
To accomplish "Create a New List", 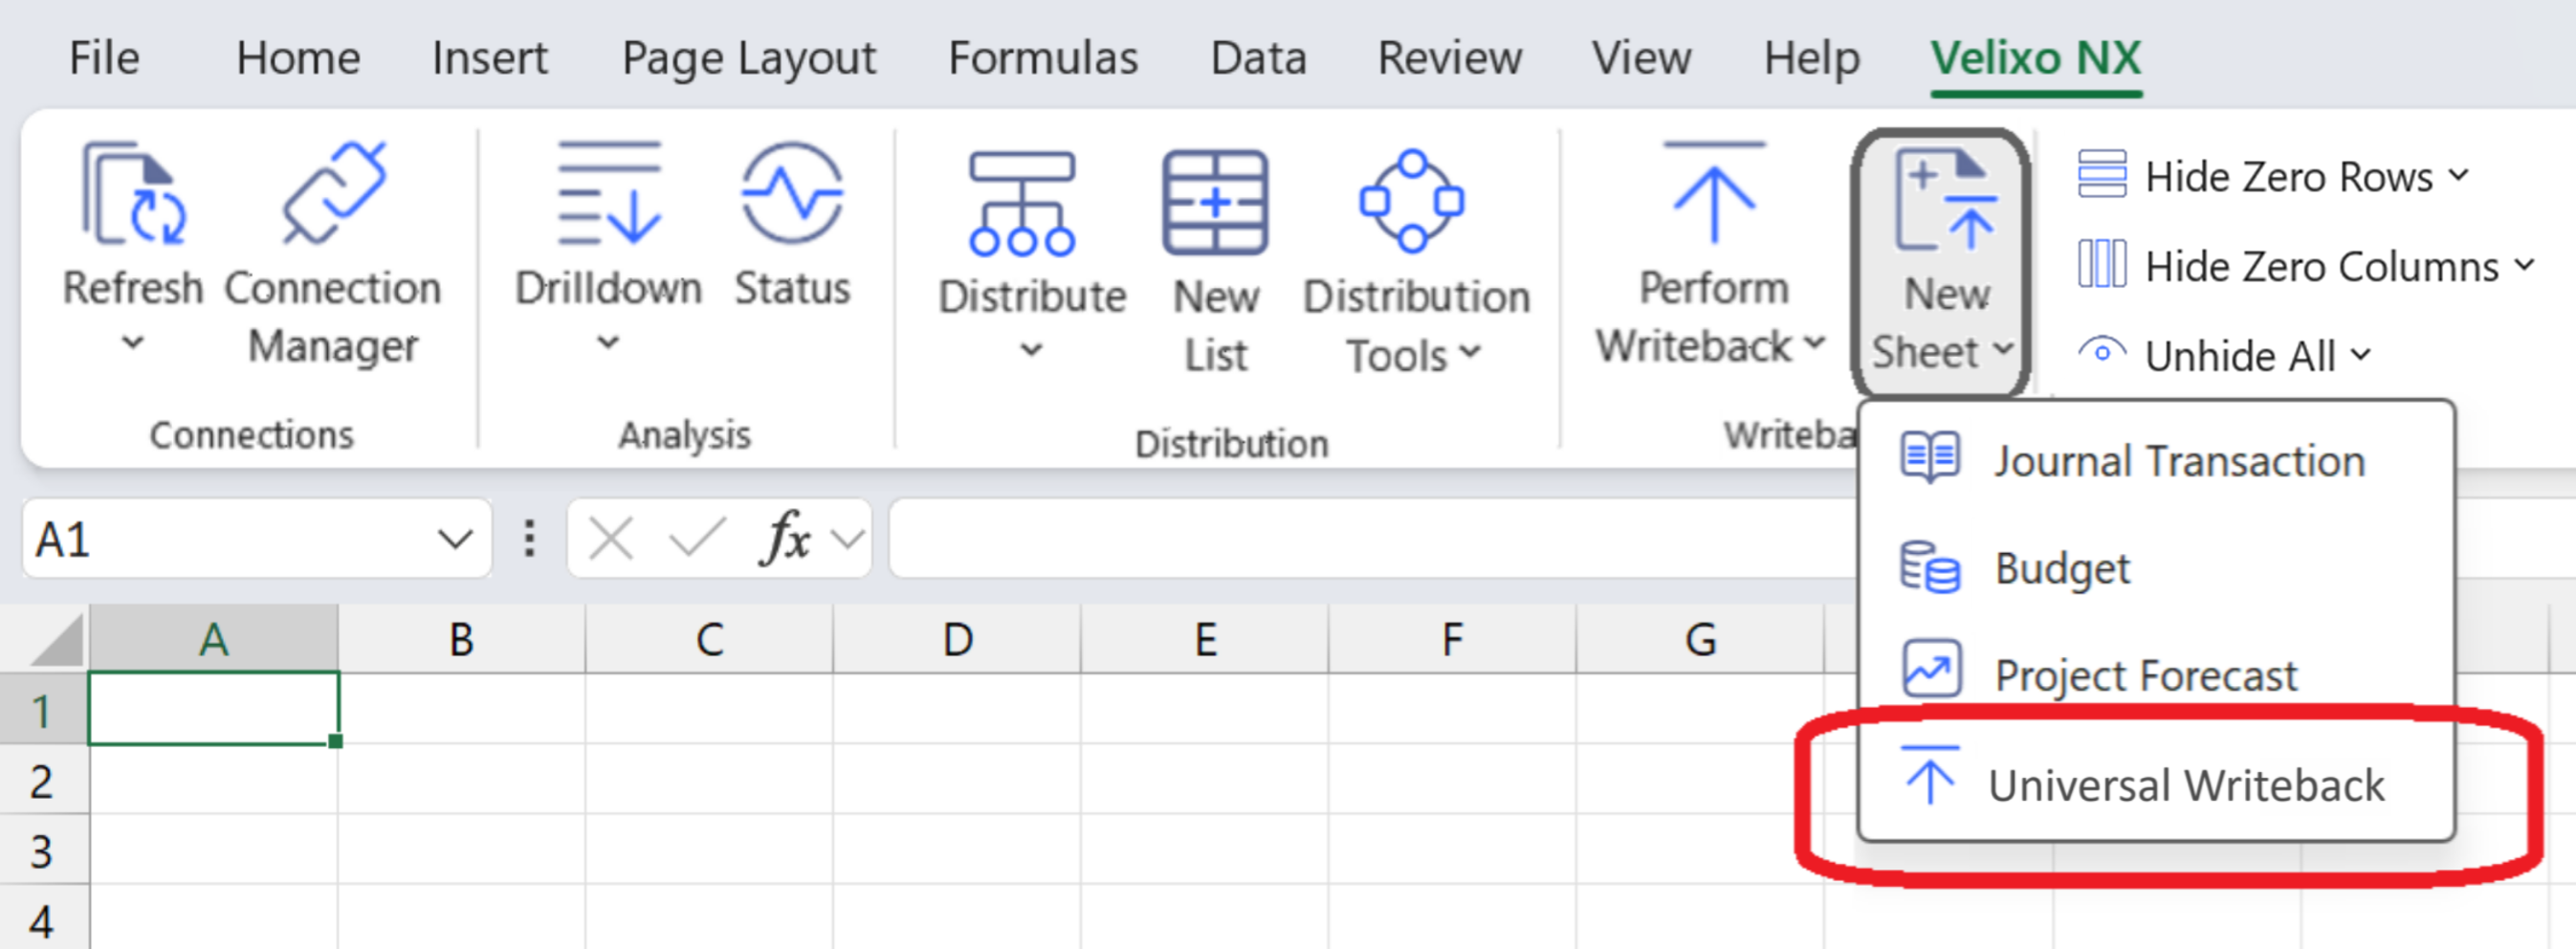I will pos(1215,263).
